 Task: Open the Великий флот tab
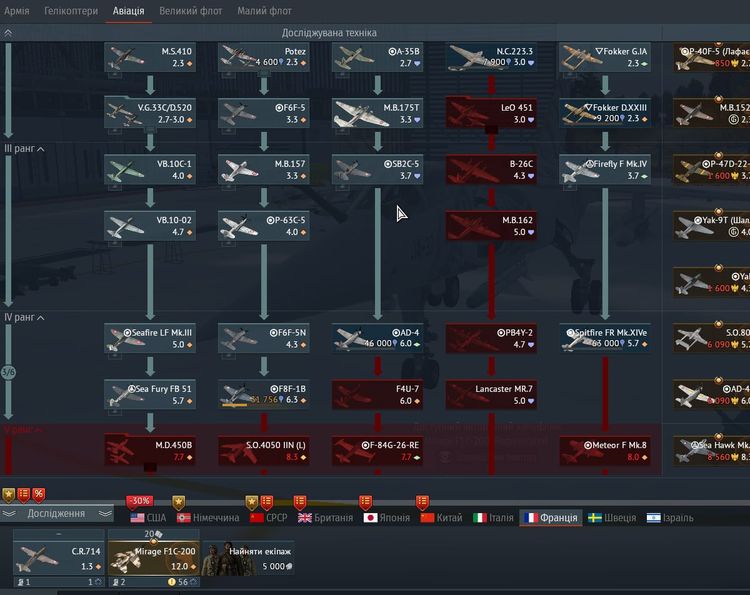pos(191,12)
